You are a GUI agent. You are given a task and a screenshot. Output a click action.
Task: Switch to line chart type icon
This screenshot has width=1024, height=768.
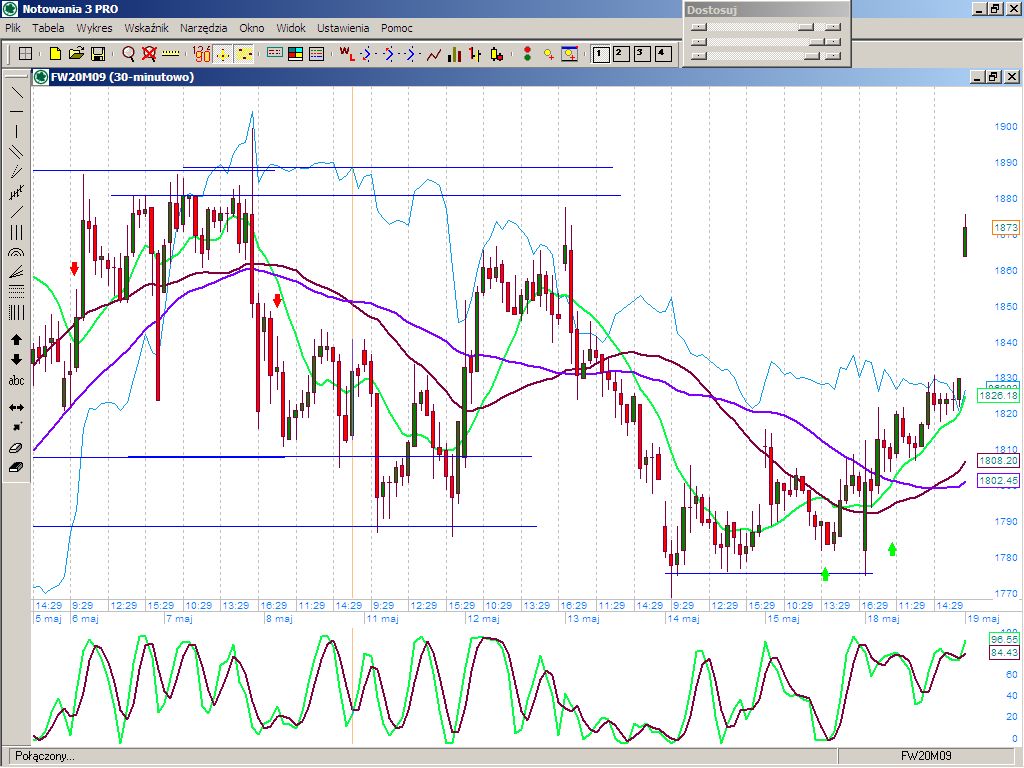(434, 53)
